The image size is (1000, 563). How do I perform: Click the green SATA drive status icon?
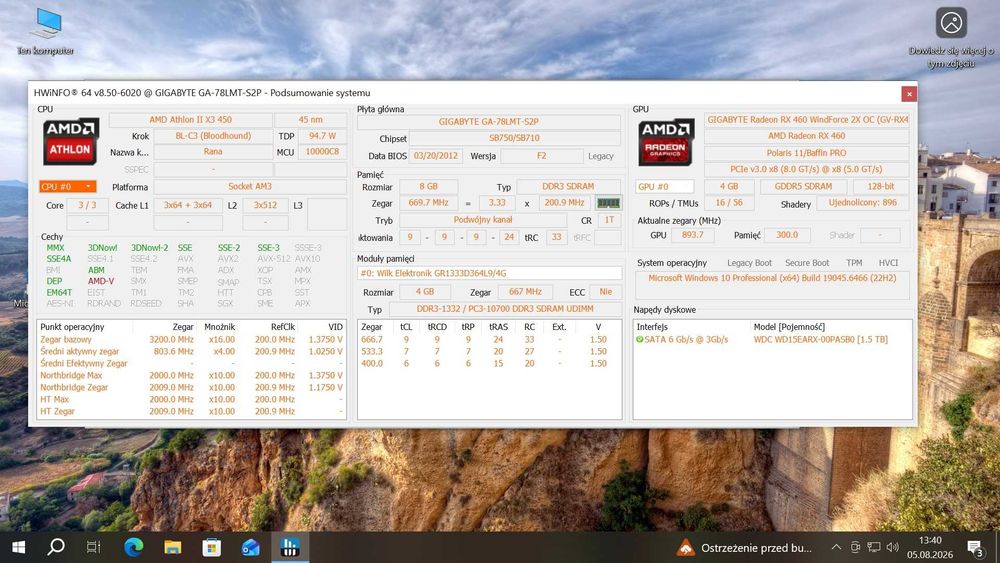point(640,339)
